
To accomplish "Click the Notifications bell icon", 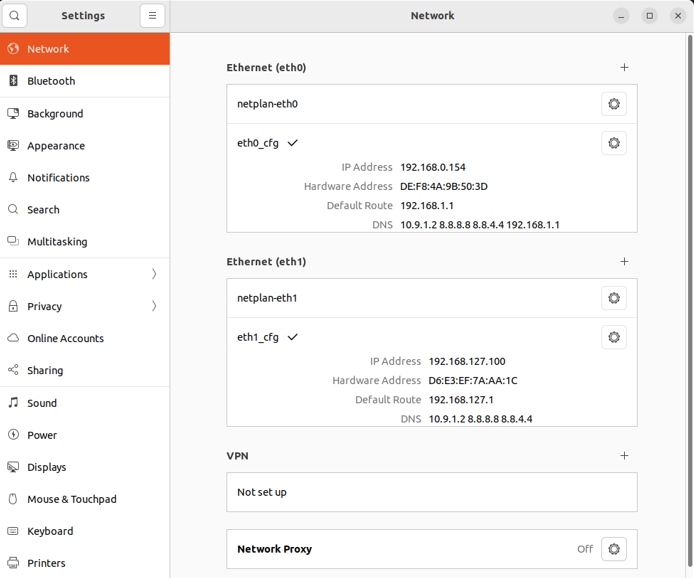I will click(x=13, y=177).
